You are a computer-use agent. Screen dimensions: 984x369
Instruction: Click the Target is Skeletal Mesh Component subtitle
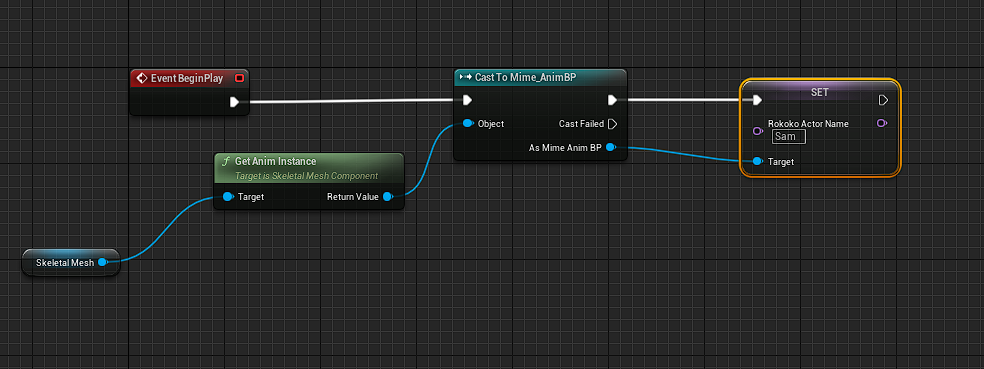tap(306, 176)
